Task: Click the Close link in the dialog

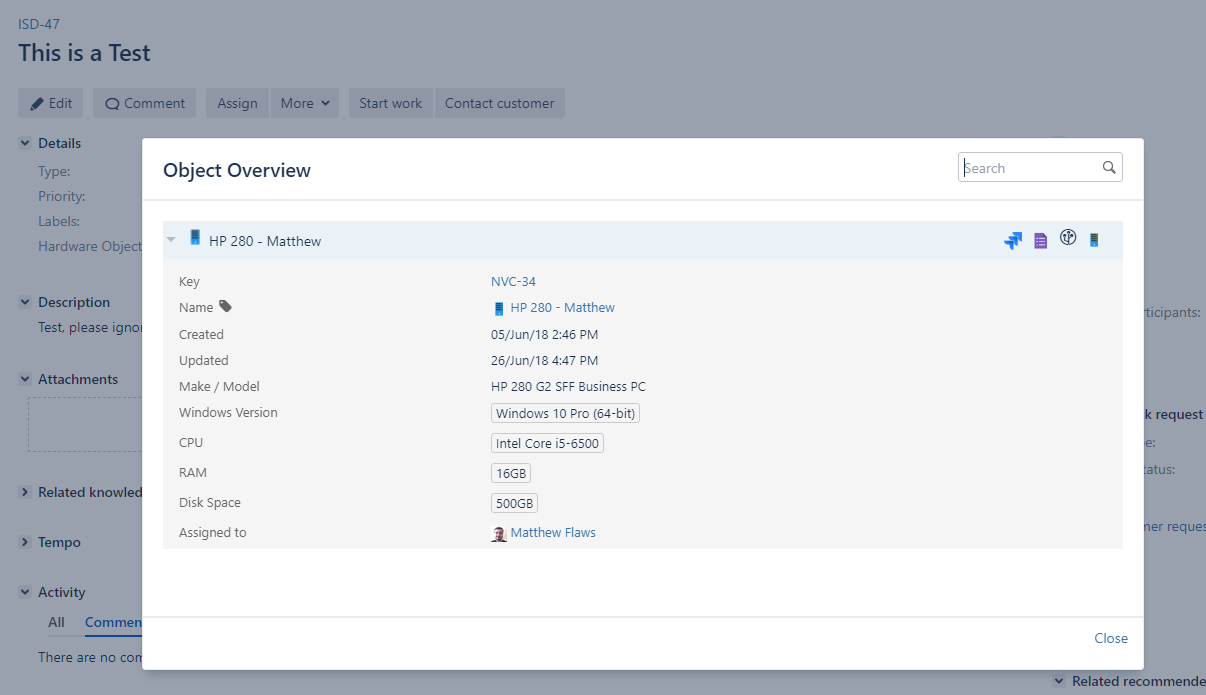Action: (1110, 638)
